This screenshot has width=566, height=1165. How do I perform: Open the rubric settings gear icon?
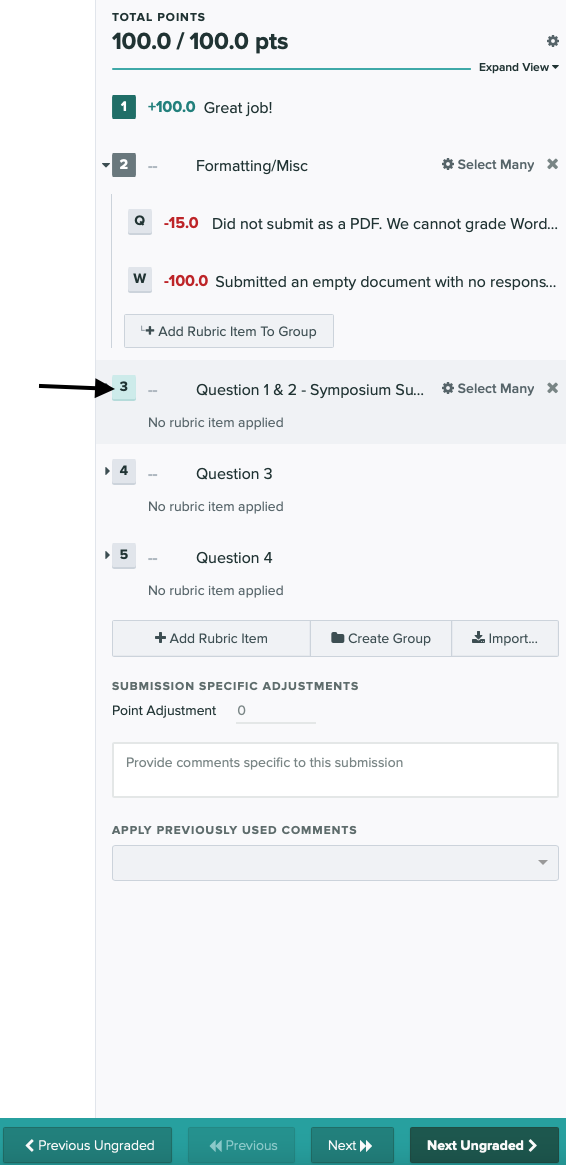click(x=553, y=42)
